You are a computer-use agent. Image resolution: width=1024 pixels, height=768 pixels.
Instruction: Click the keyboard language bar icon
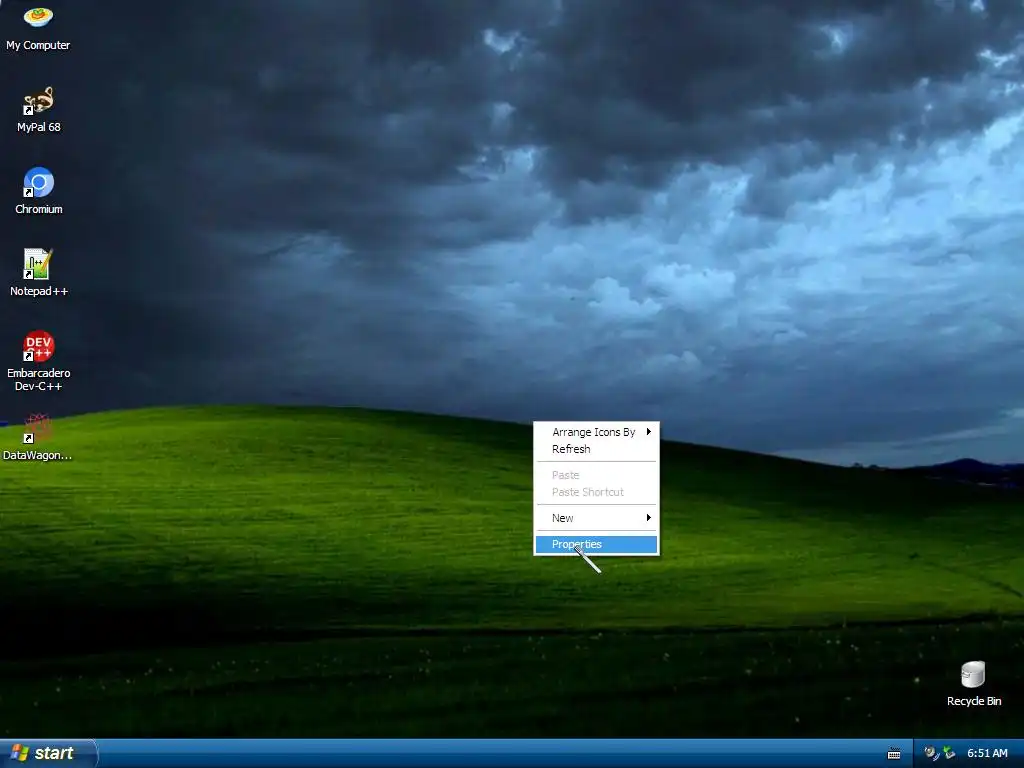[x=894, y=754]
